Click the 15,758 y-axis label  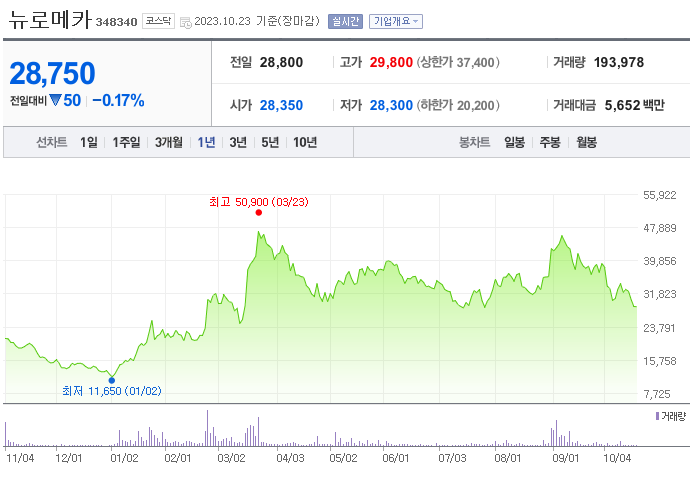coord(660,361)
